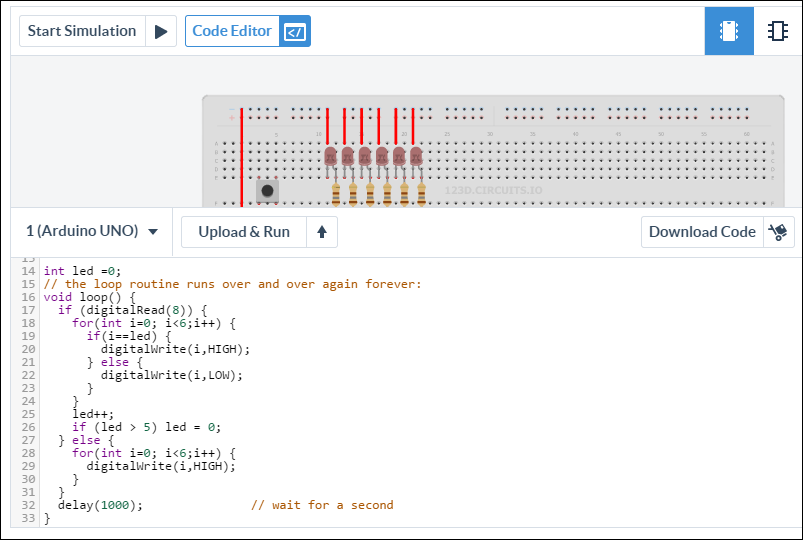Screen dimensions: 803x540
Task: Click the Start Simulation button
Action: tap(82, 31)
